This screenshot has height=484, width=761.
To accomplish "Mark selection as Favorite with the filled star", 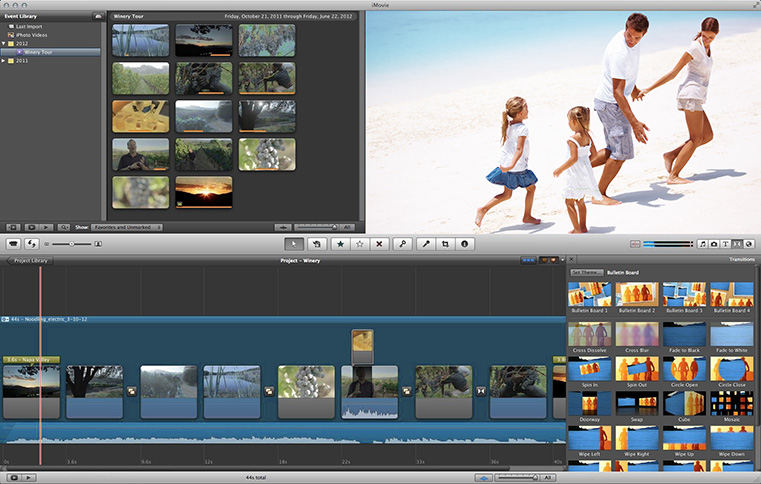I will tap(340, 243).
